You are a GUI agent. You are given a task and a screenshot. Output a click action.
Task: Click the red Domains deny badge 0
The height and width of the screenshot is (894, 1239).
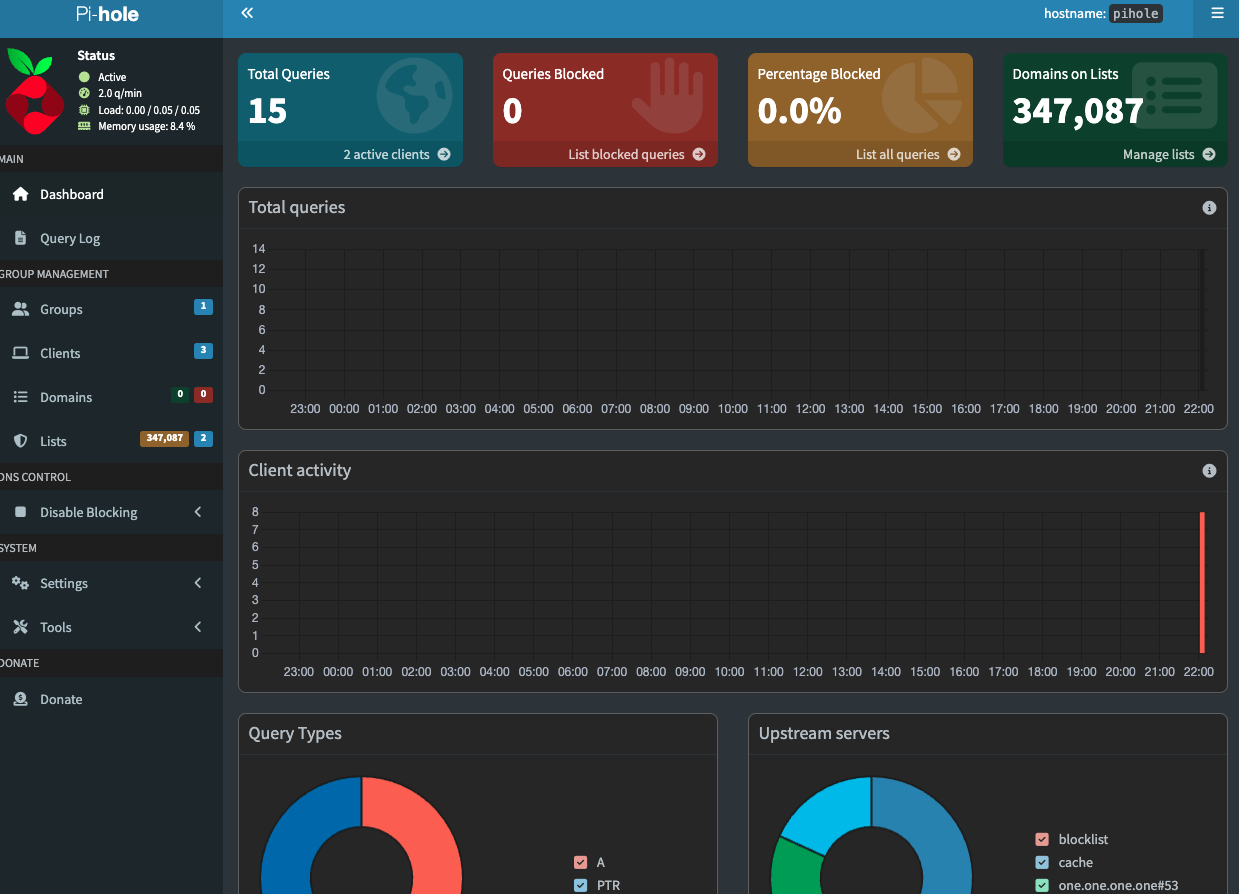pyautogui.click(x=203, y=395)
